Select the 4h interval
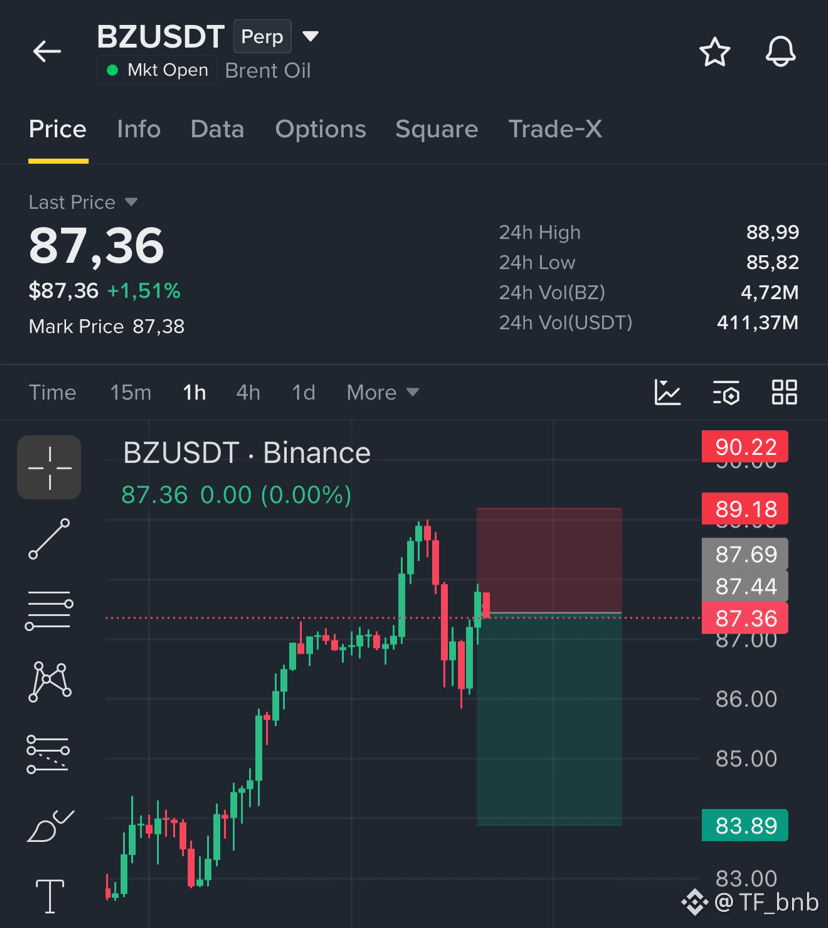The width and height of the screenshot is (828, 928). (248, 392)
